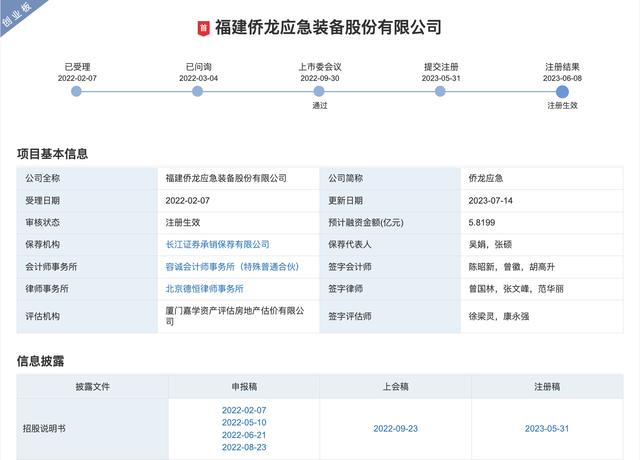Open prospectus 申报稿 dated 2022-08-23
The height and width of the screenshot is (460, 640).
tap(244, 447)
